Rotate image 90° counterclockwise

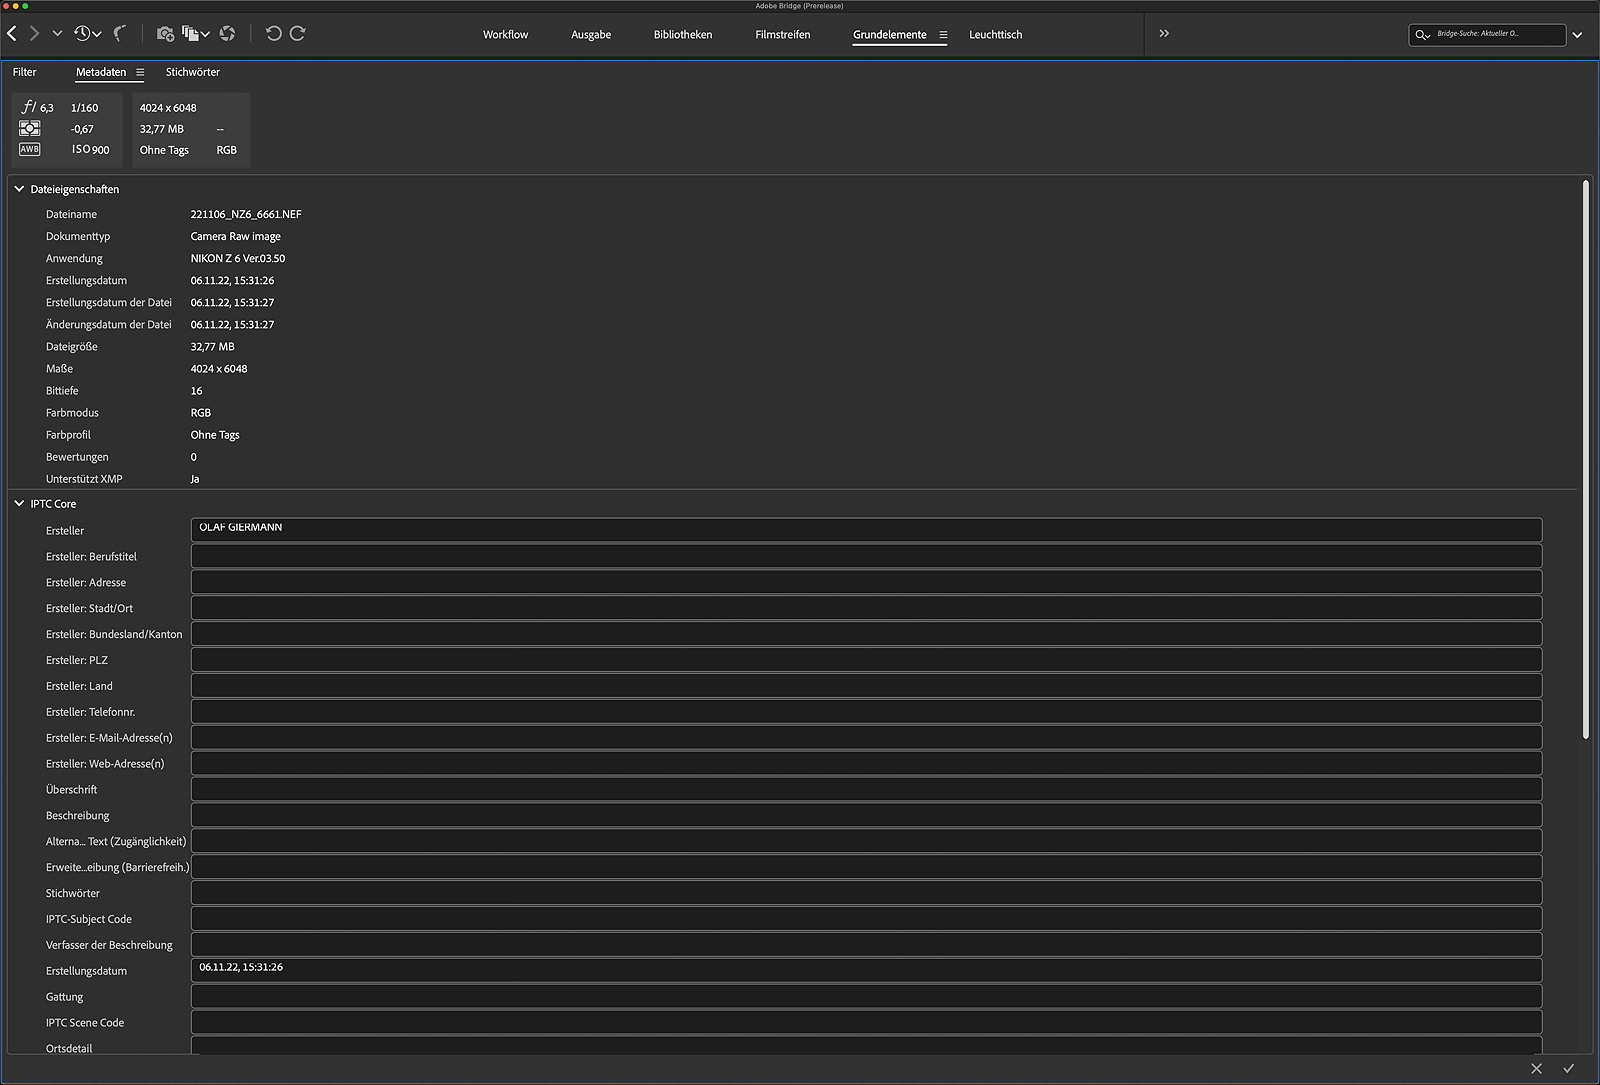pos(273,34)
